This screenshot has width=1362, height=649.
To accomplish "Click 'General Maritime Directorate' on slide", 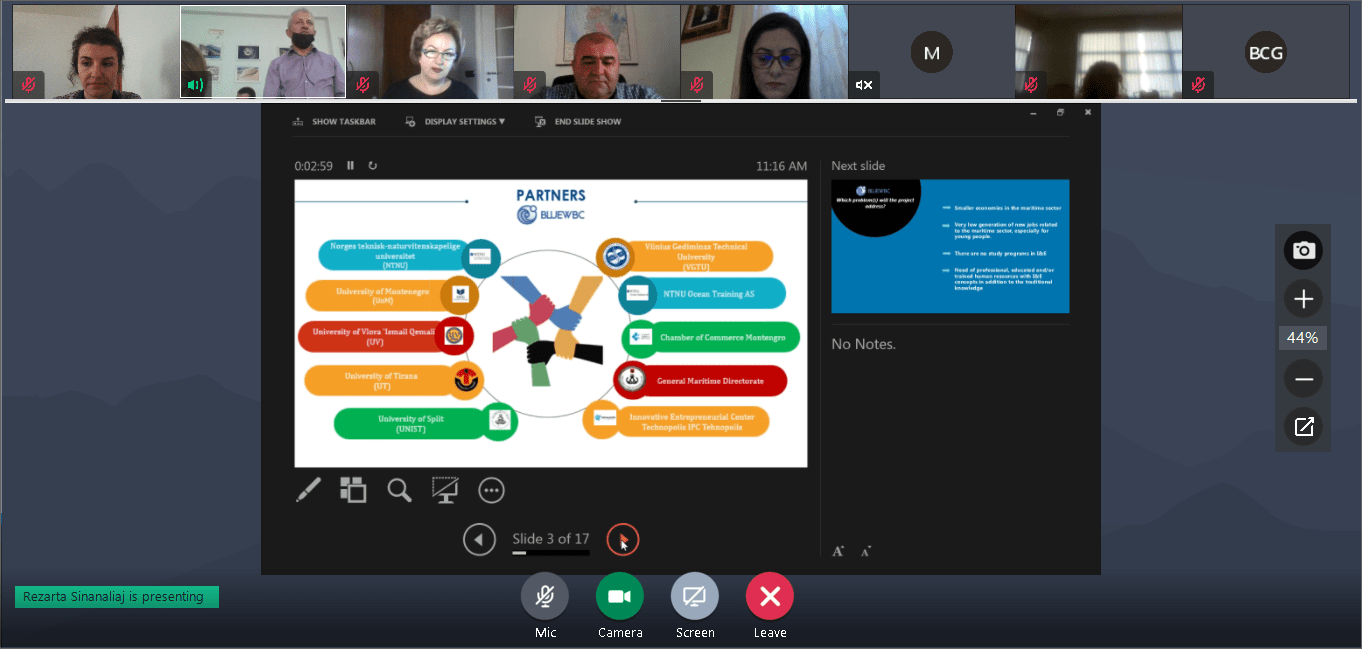I will point(710,381).
